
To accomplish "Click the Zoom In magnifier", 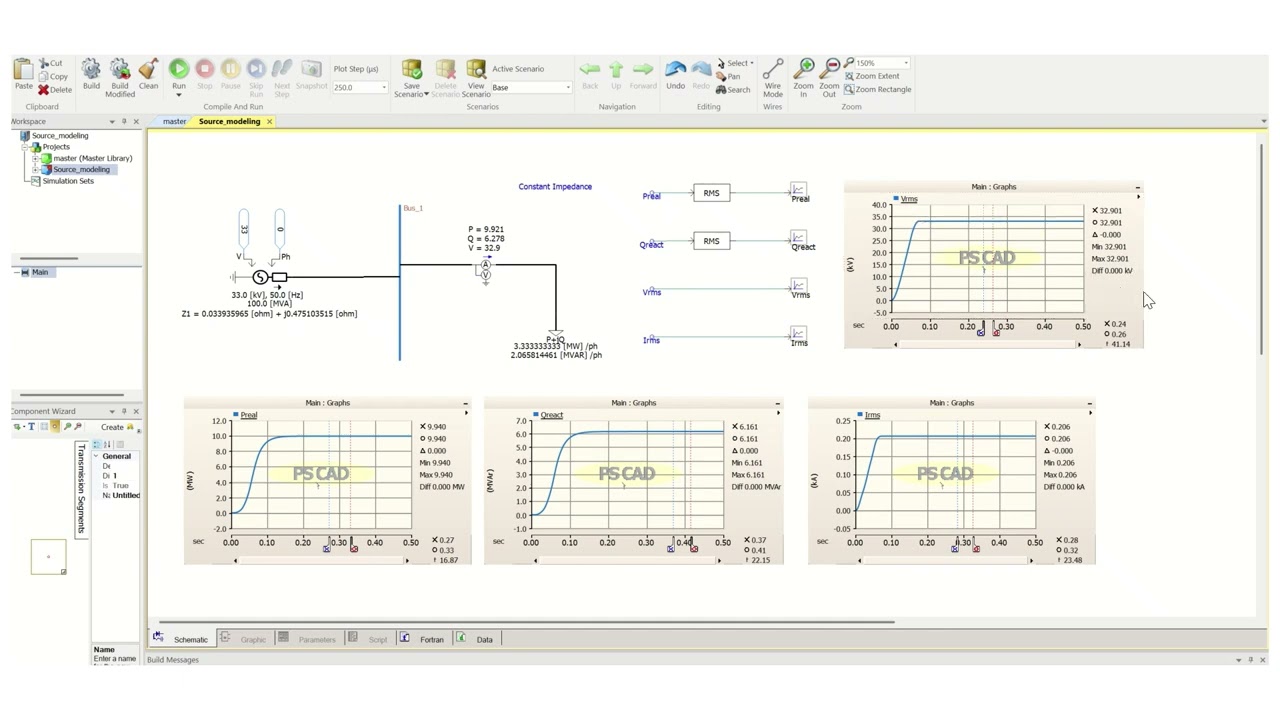I will tap(804, 68).
